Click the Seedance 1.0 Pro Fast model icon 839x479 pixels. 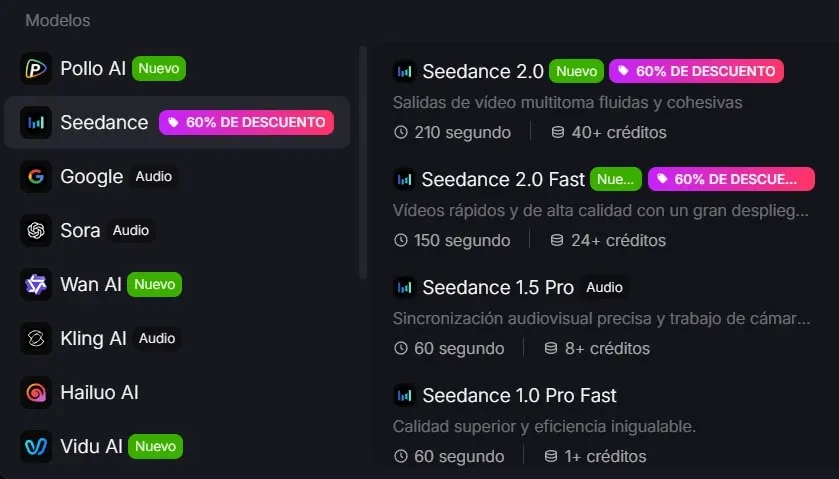[404, 396]
